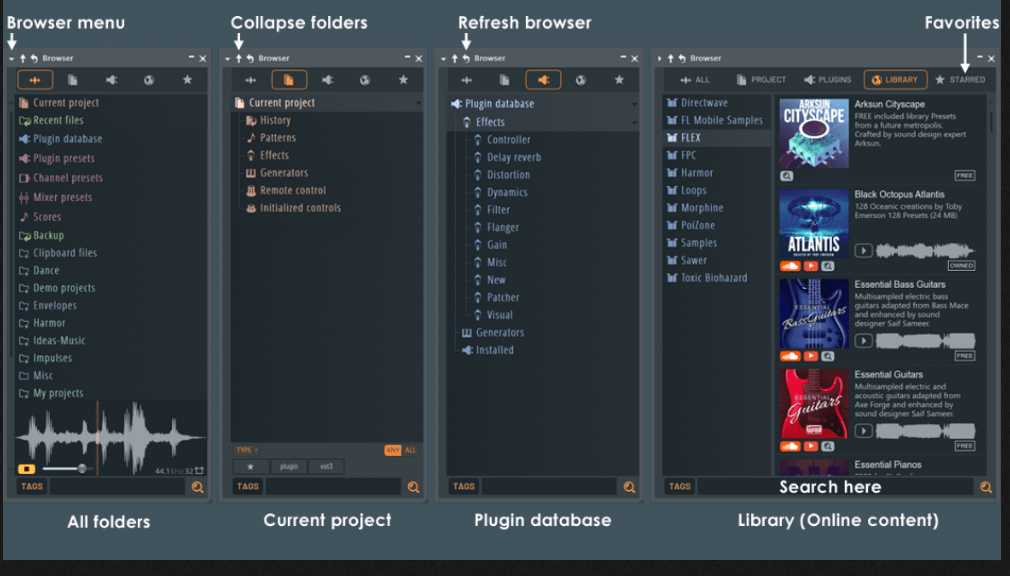Select Remote control under Current project

pyautogui.click(x=286, y=191)
